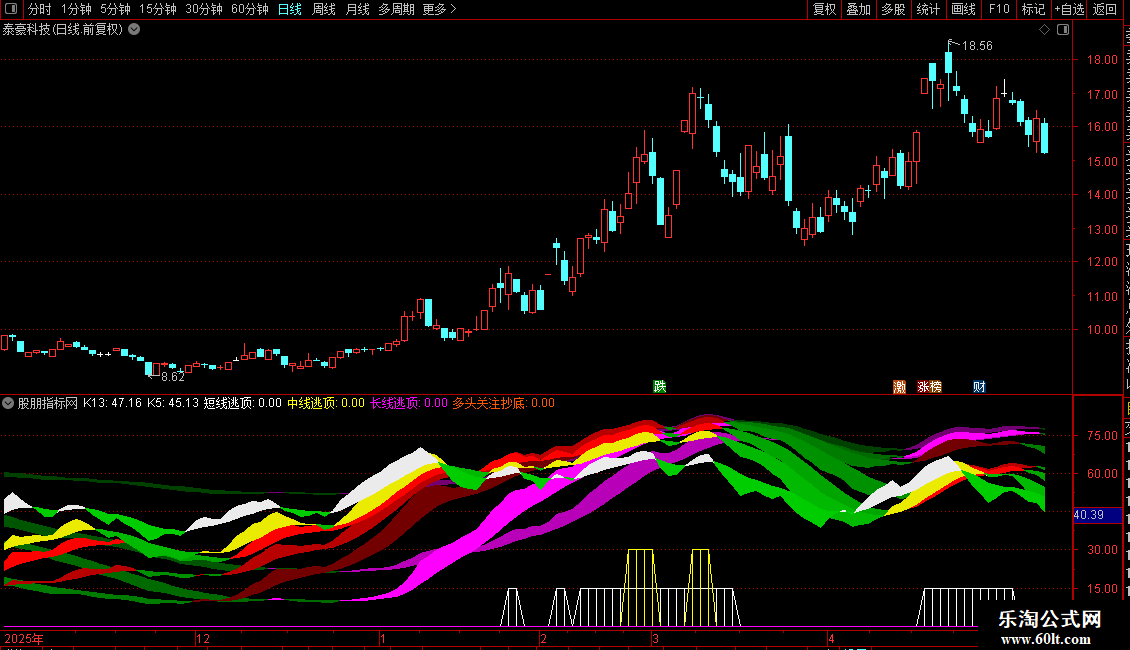1130x650 pixels.
Task: Click the orange 激 event marker
Action: coord(899,387)
